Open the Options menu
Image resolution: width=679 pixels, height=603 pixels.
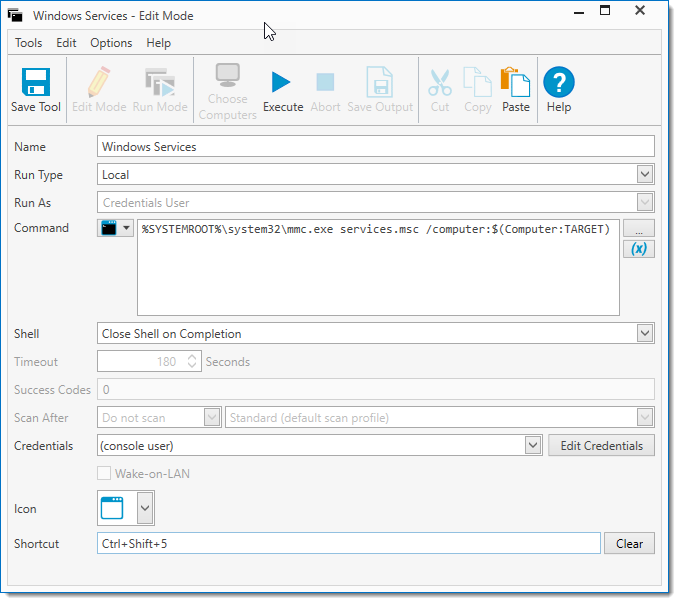point(111,43)
